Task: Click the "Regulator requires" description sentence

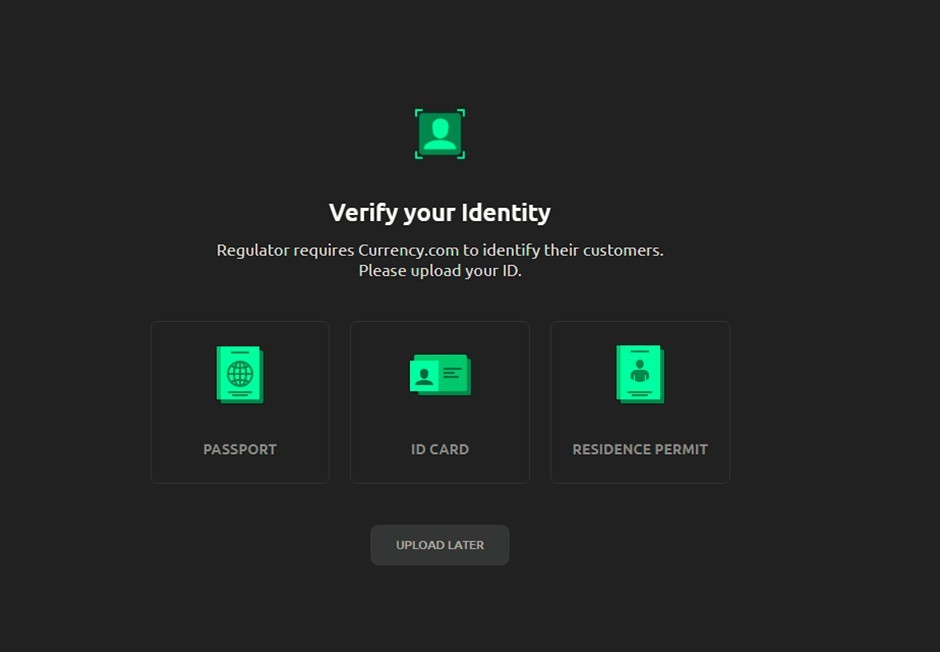Action: coord(440,250)
